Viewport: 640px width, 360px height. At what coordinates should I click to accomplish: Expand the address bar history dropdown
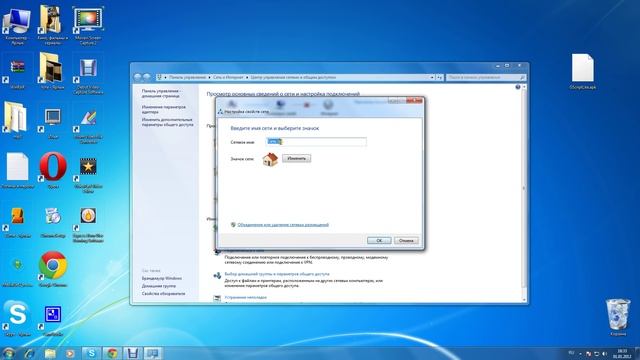pos(432,77)
